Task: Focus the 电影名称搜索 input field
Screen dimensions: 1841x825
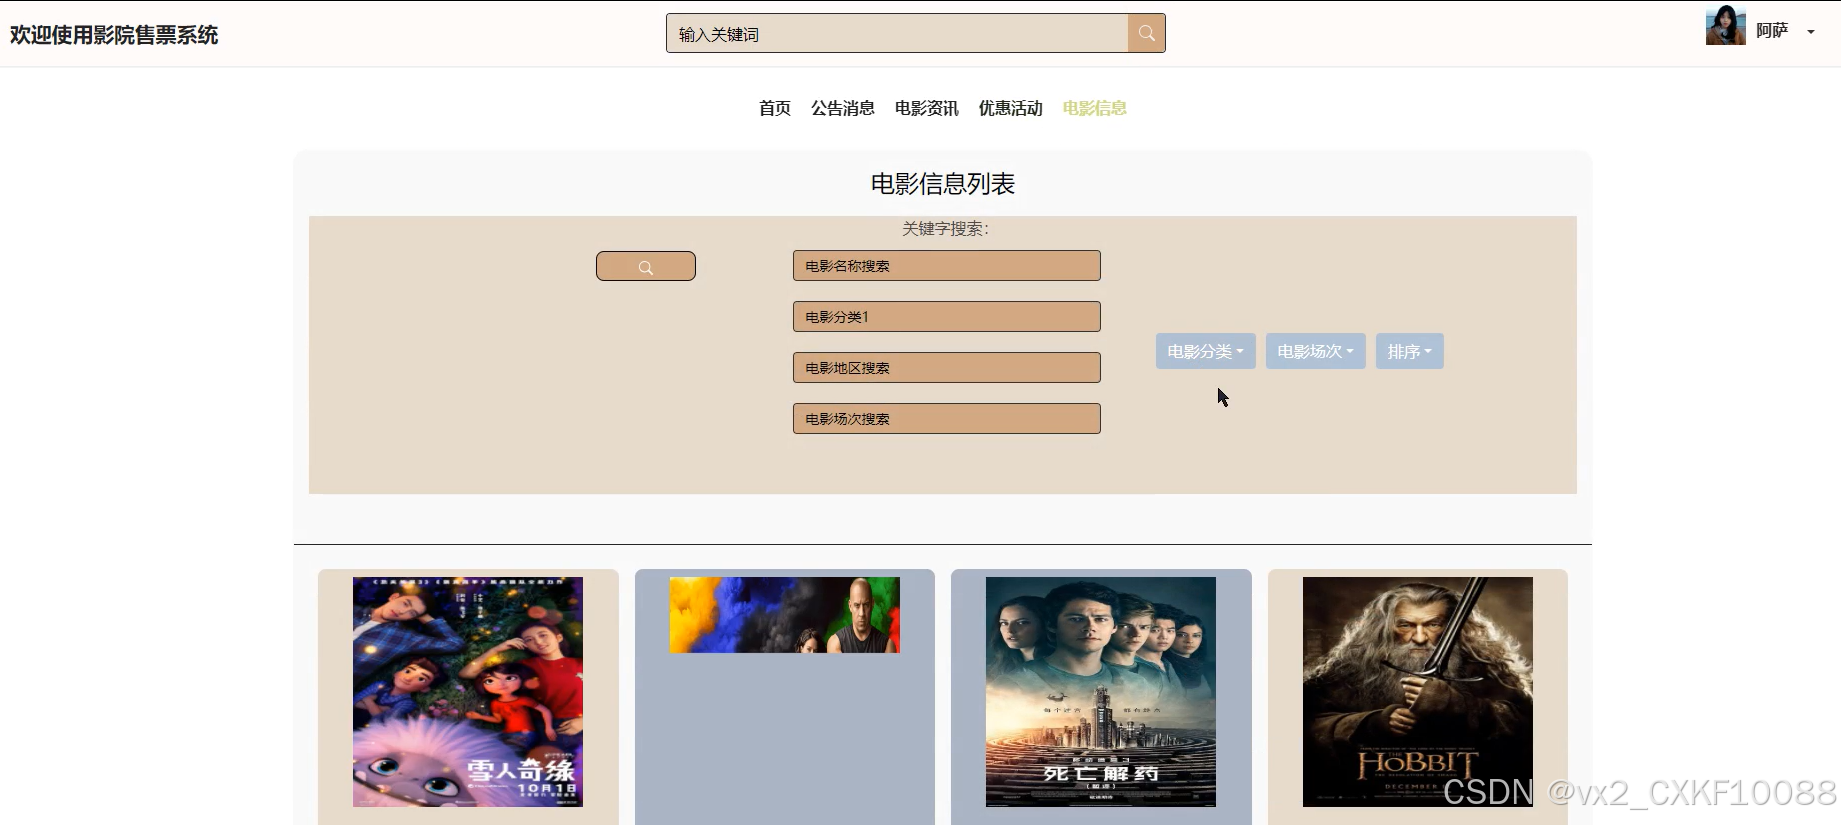Action: [947, 266]
